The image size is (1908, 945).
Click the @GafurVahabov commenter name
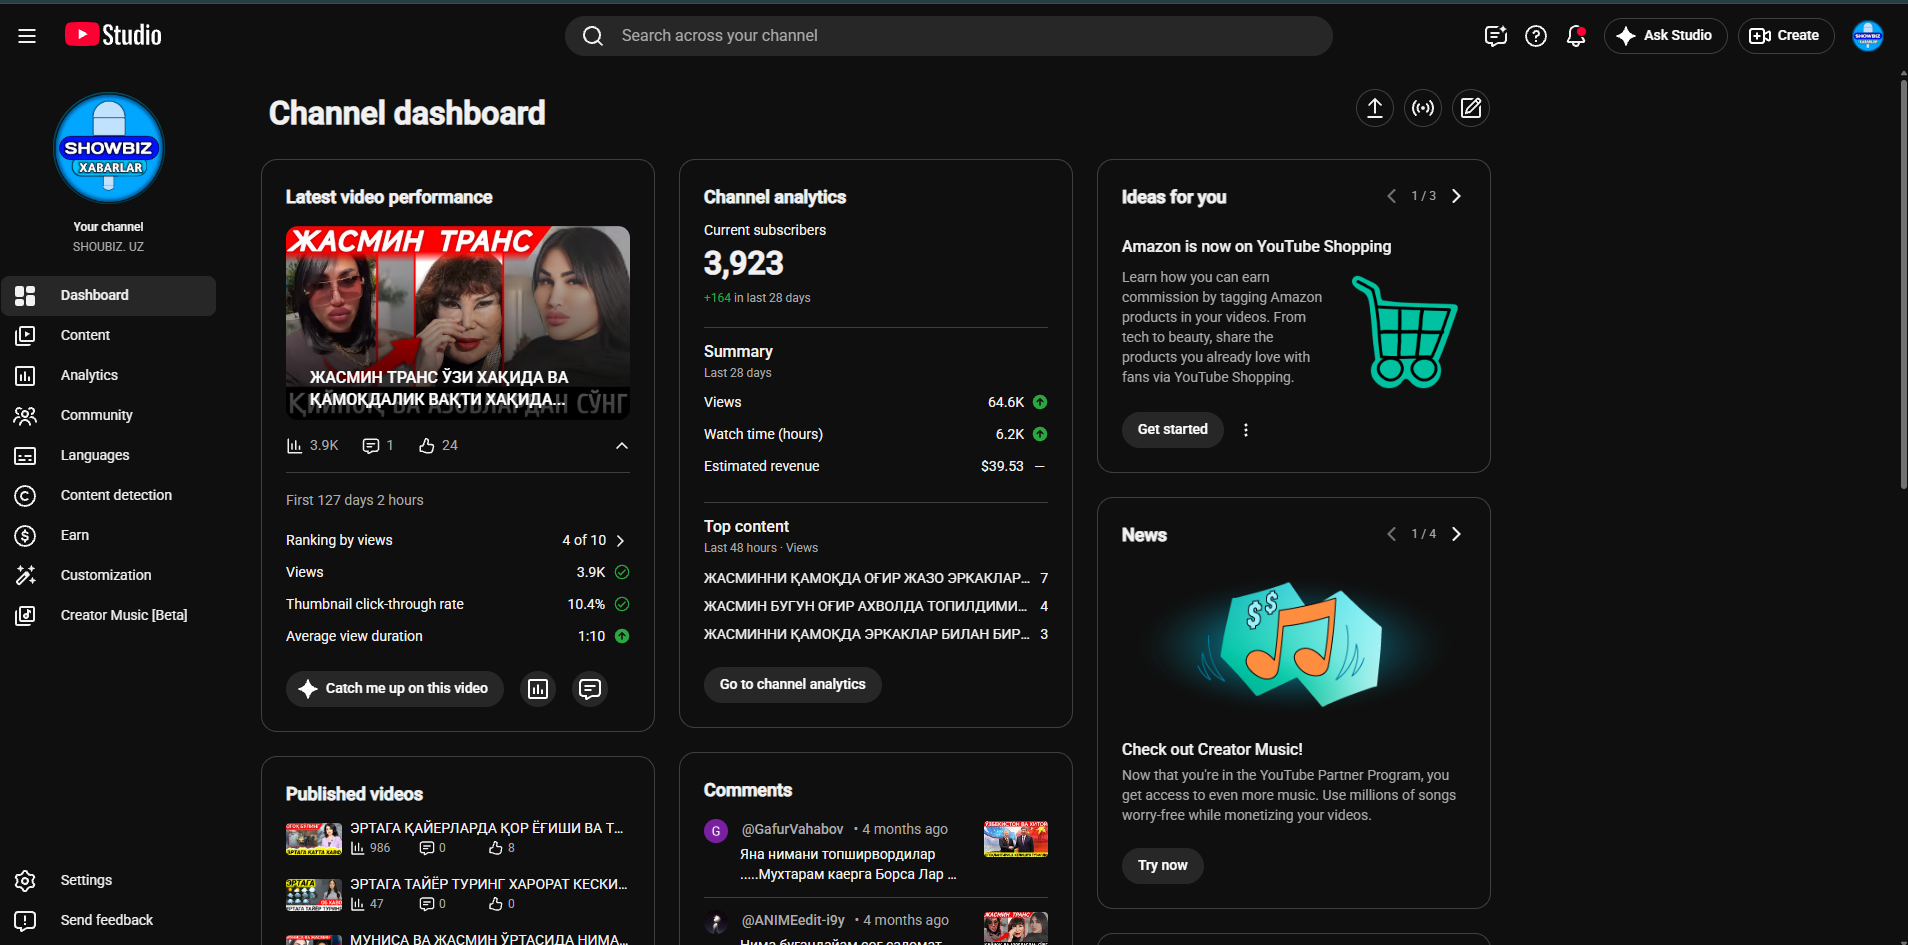point(793,830)
